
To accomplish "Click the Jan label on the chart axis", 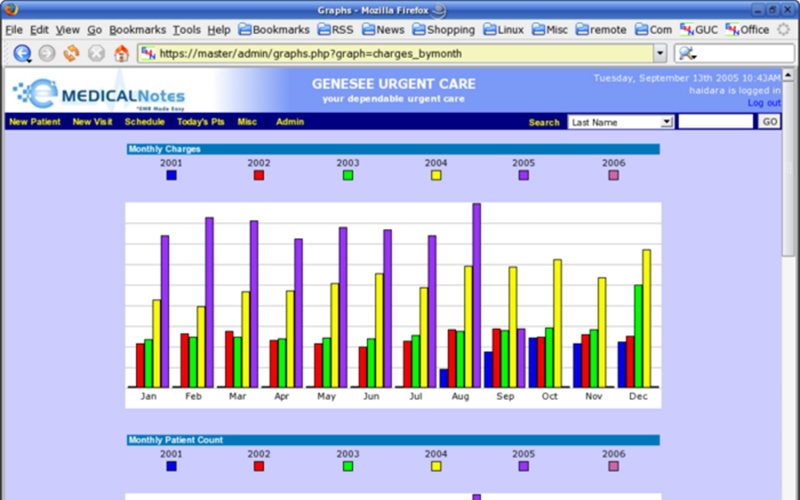I will click(148, 396).
